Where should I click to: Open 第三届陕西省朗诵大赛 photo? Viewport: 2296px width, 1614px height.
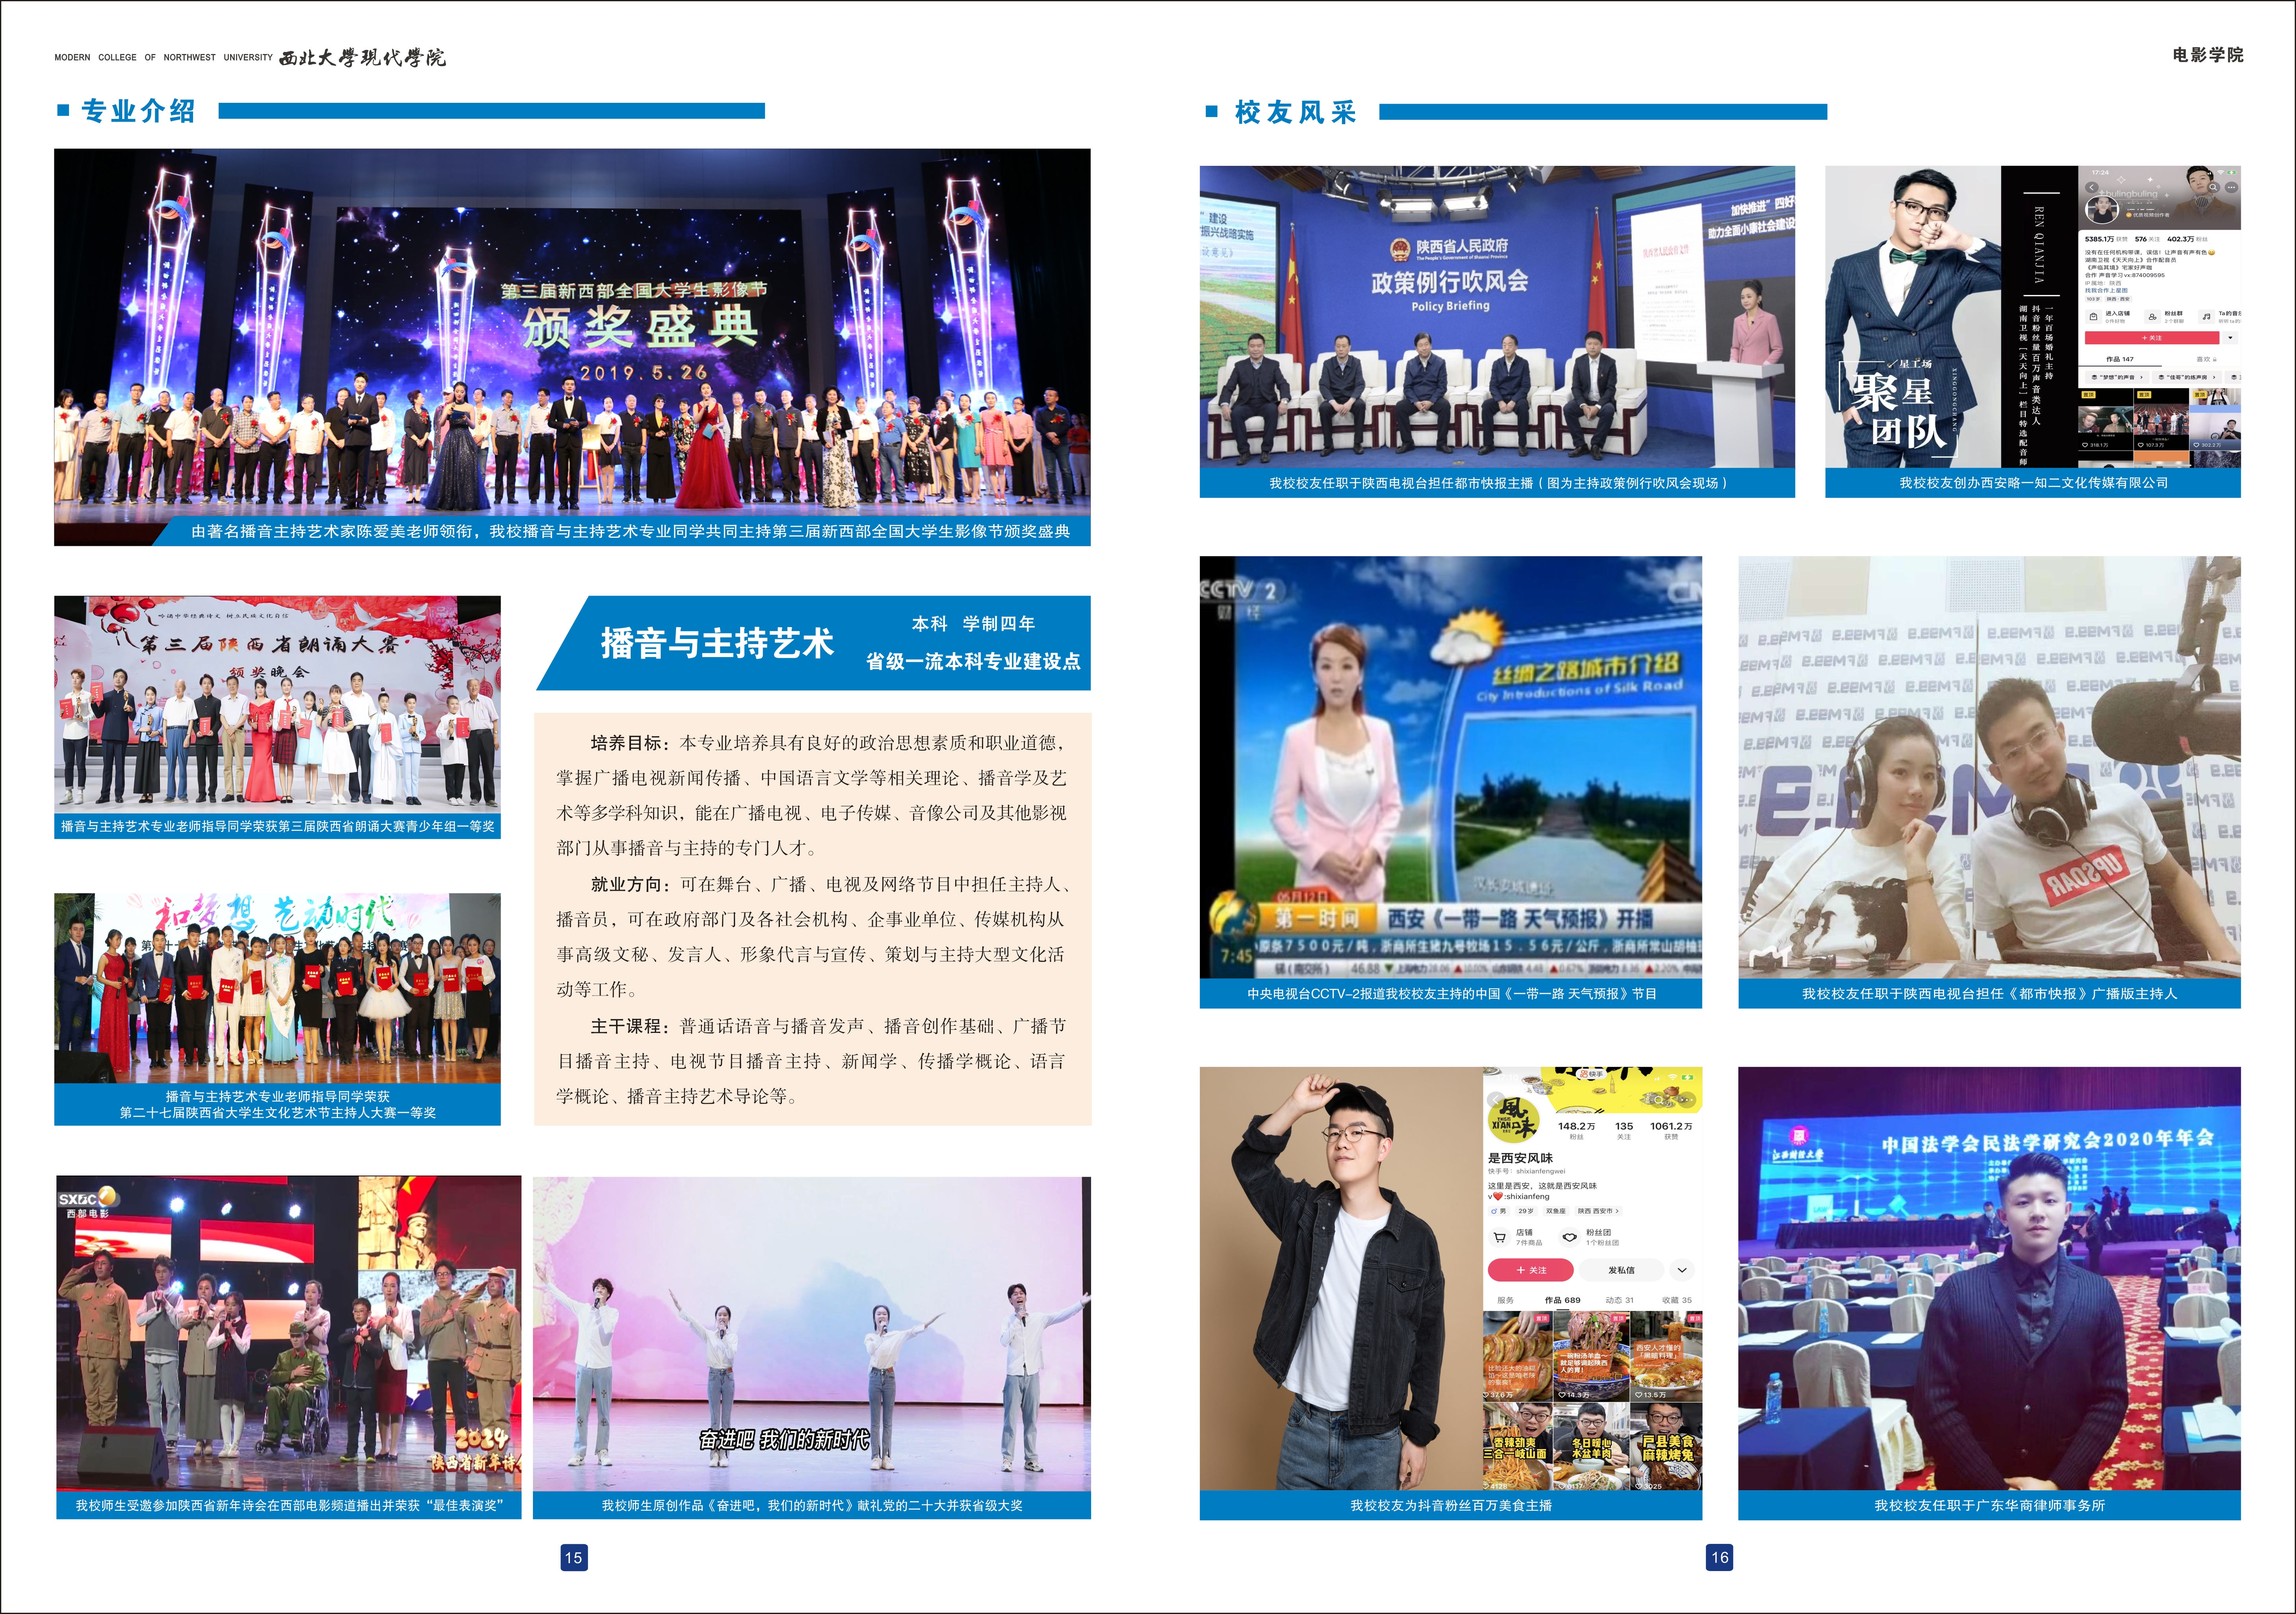coord(277,705)
